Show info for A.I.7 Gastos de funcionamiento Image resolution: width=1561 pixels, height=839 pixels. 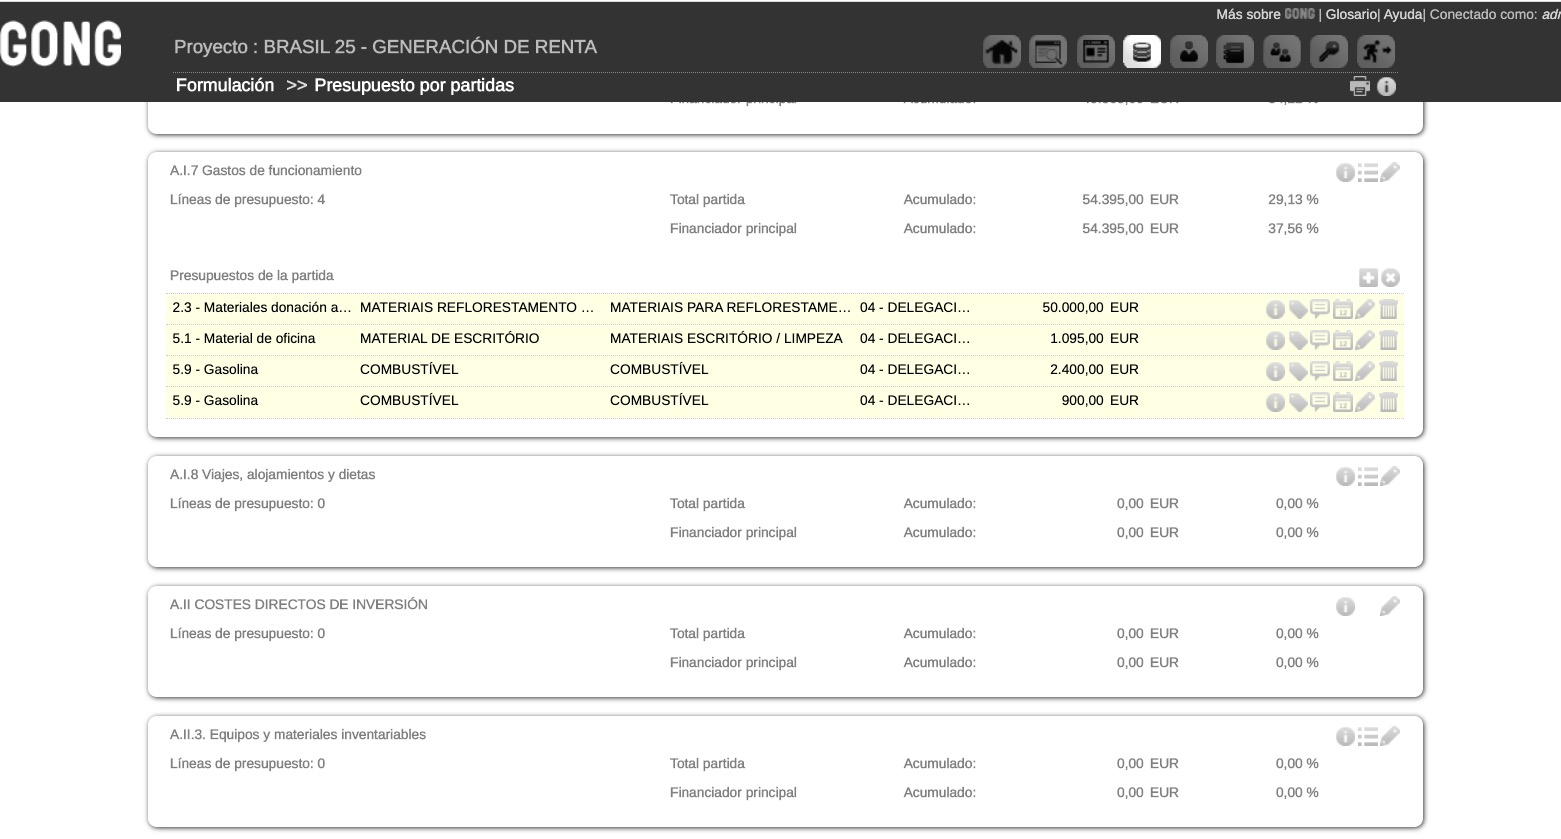tap(1345, 173)
